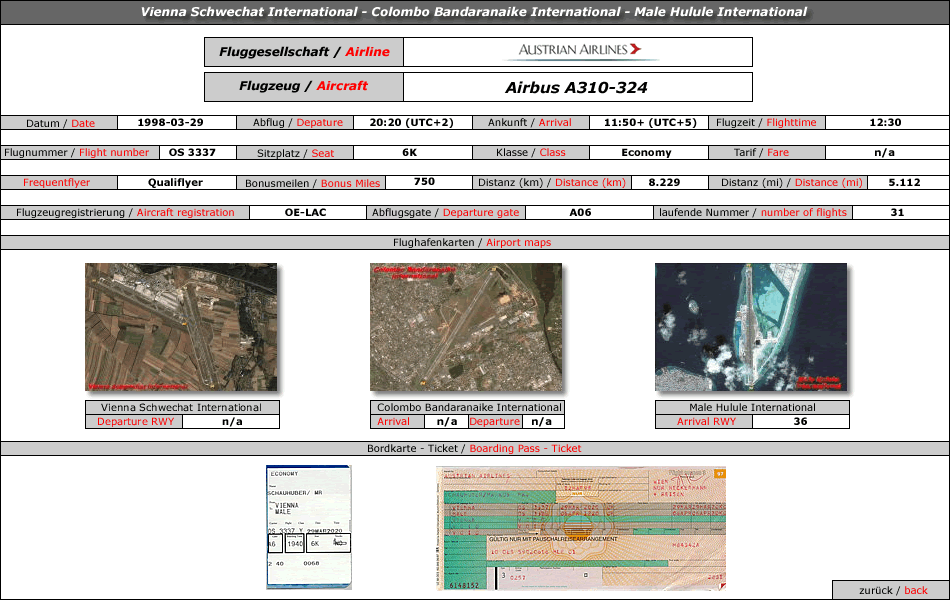
Task: Click the page title route header
Action: [x=474, y=12]
